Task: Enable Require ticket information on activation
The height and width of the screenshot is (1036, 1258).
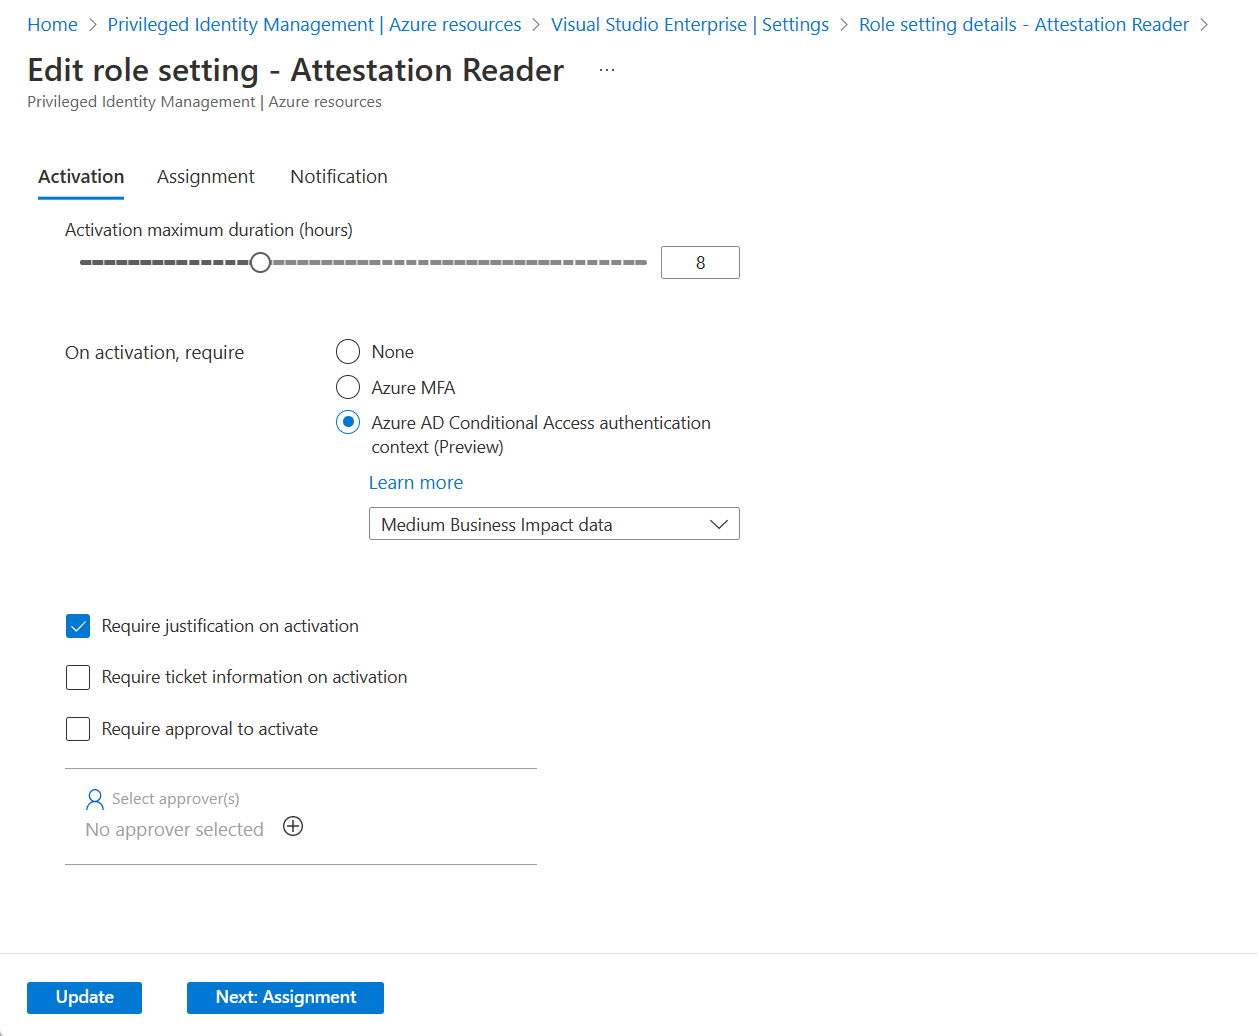Action: 78,677
